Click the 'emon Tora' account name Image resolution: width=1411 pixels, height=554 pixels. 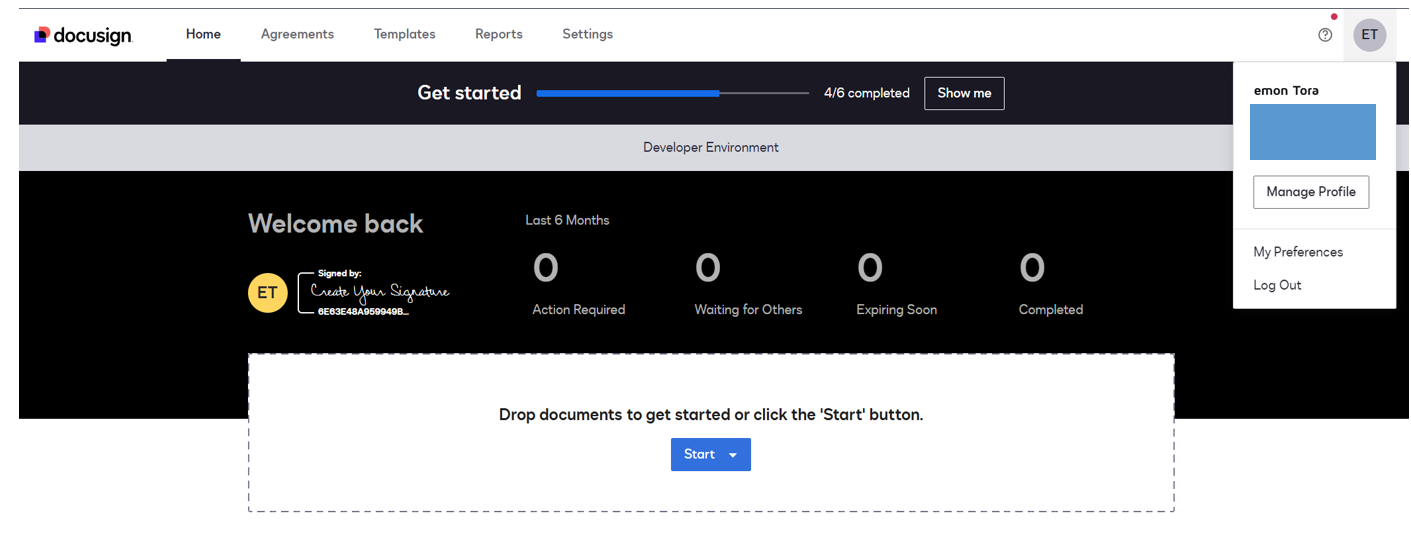click(1286, 90)
